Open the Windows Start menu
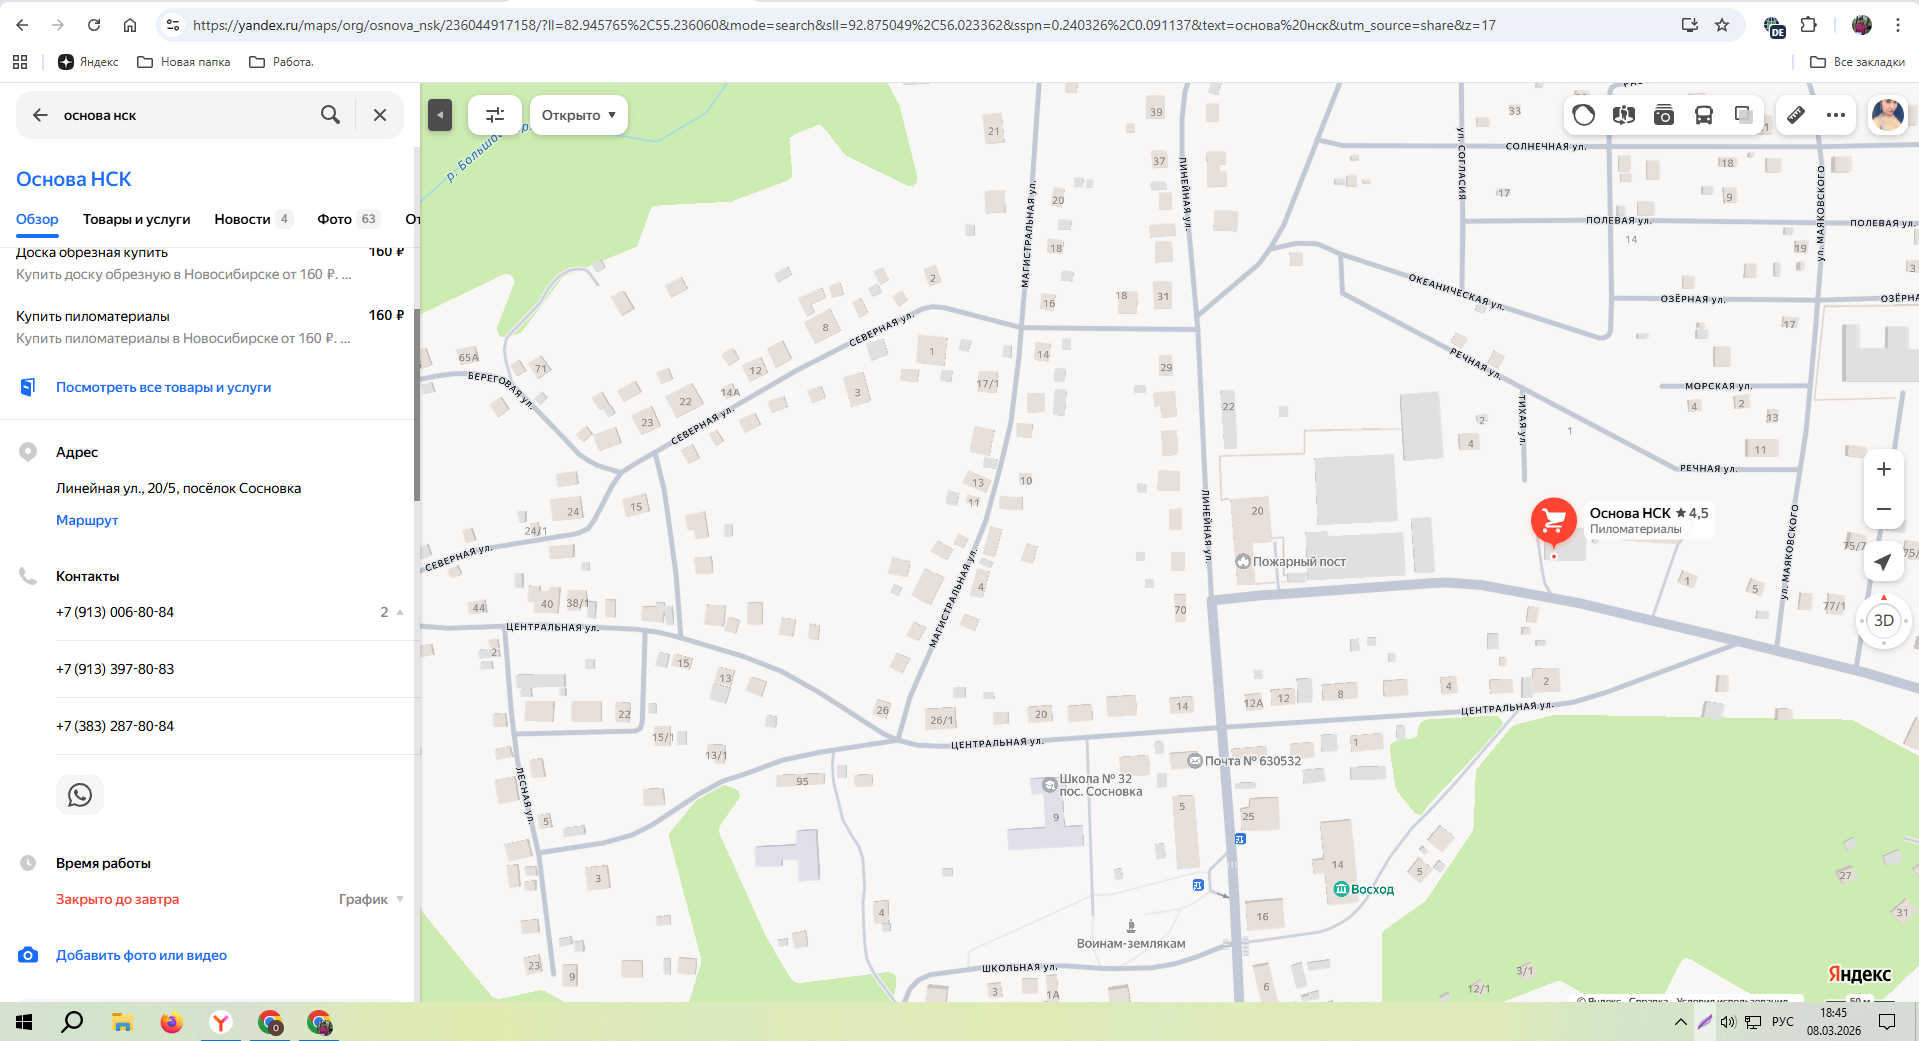Screen dimensions: 1919x1041 tap(24, 1022)
